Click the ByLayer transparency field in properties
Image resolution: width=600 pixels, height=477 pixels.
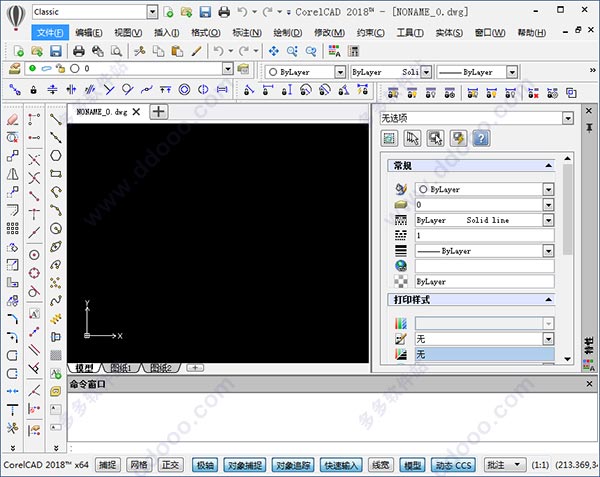click(x=484, y=282)
